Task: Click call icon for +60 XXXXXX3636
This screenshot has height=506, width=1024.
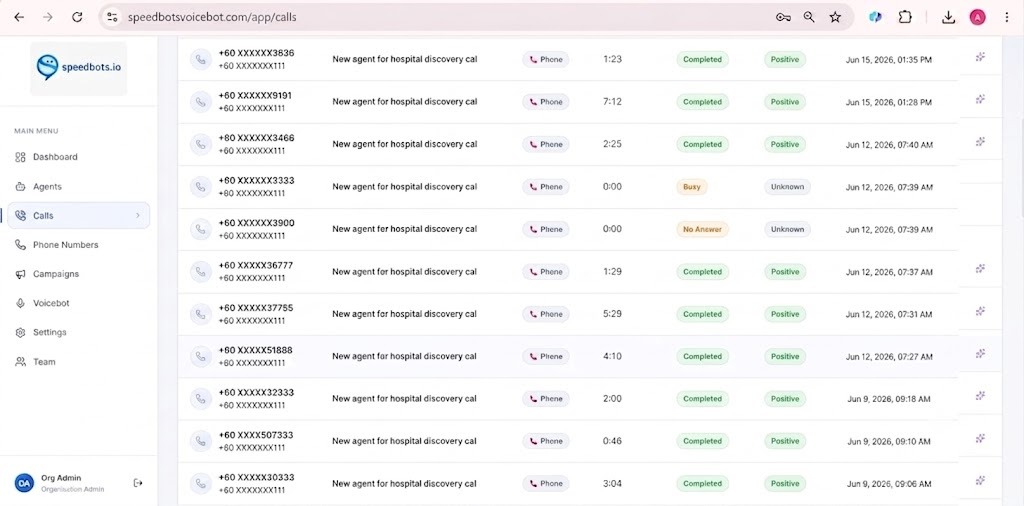Action: pos(200,59)
